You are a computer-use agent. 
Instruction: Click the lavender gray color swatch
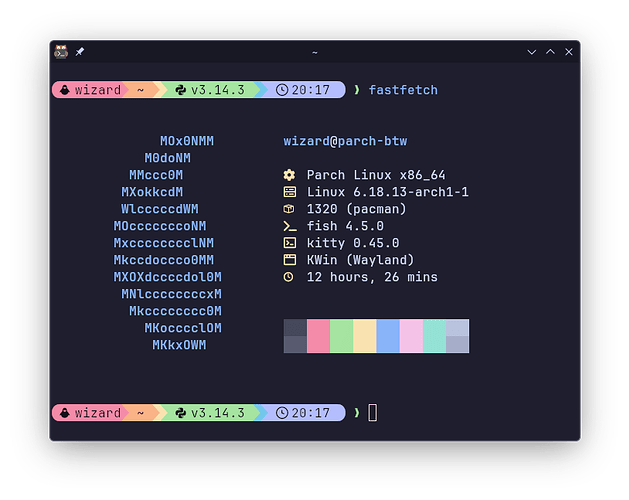coord(458,336)
